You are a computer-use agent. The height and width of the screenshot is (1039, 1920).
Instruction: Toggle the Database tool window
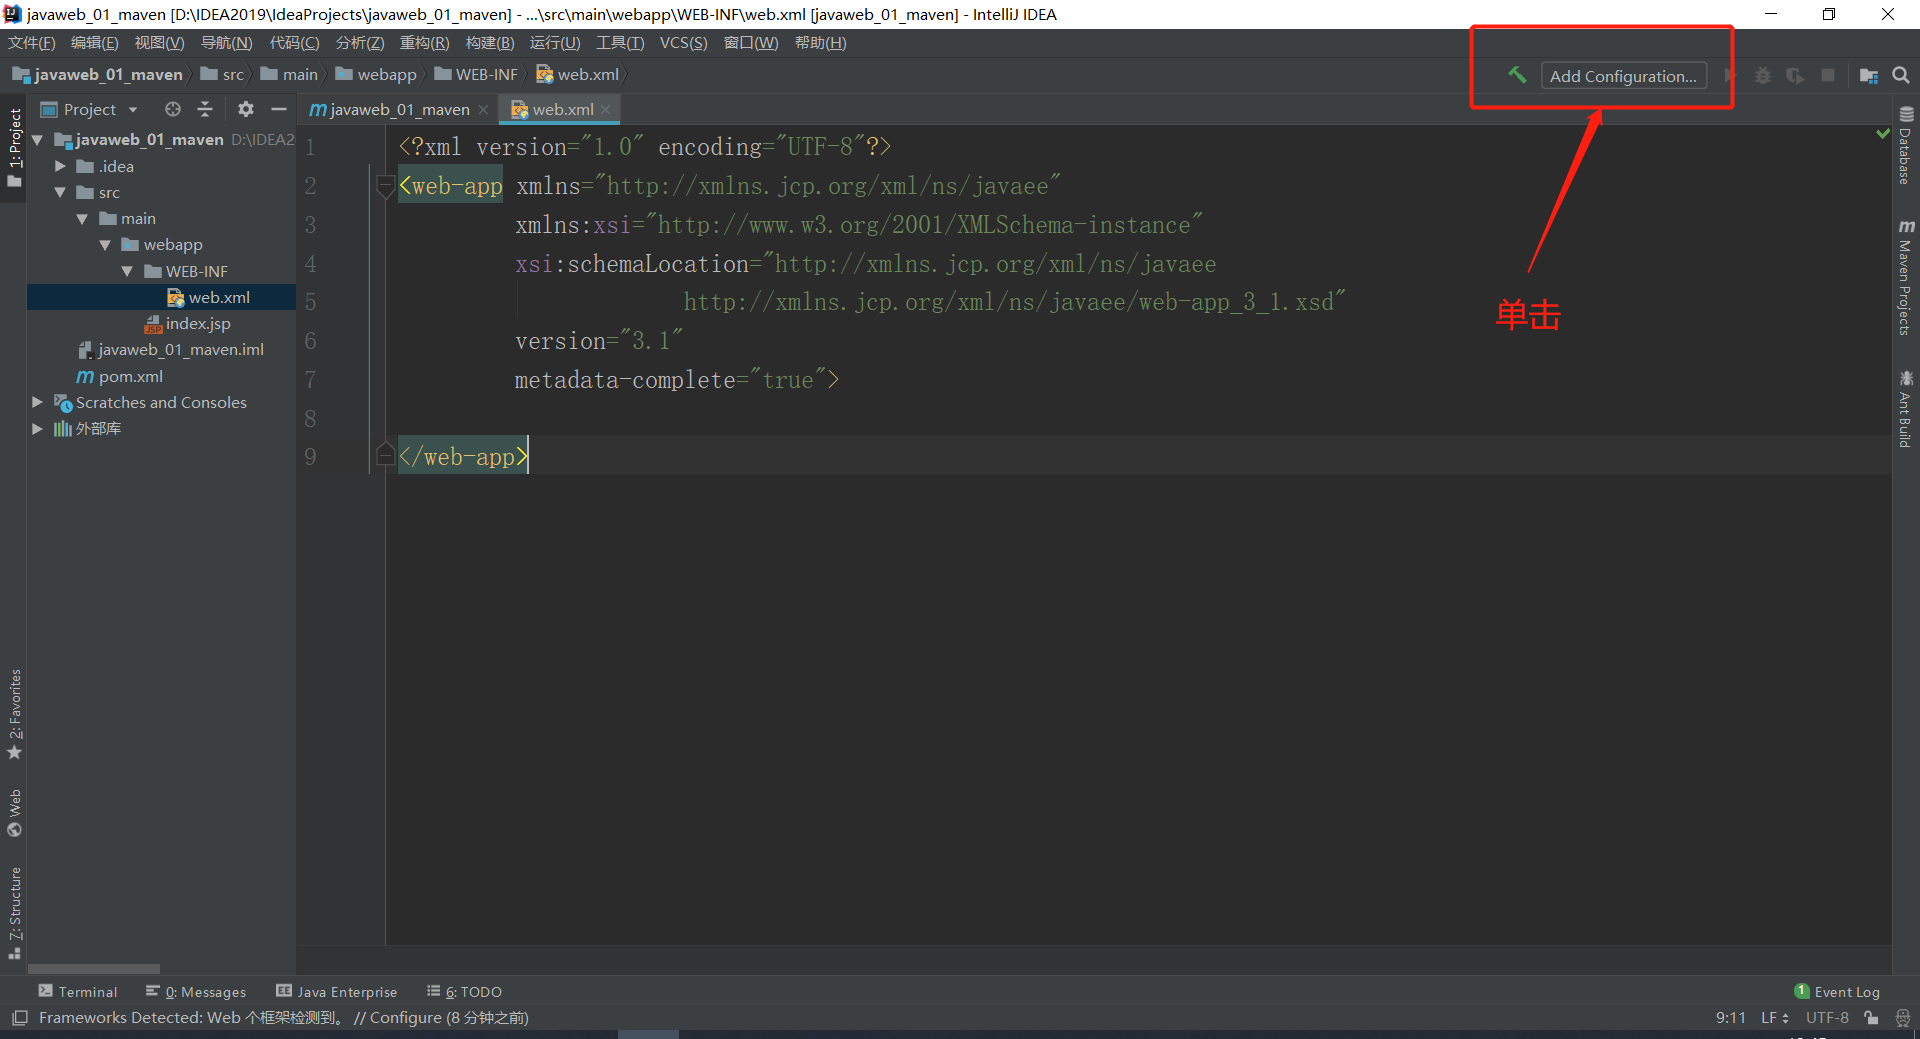(x=1905, y=146)
